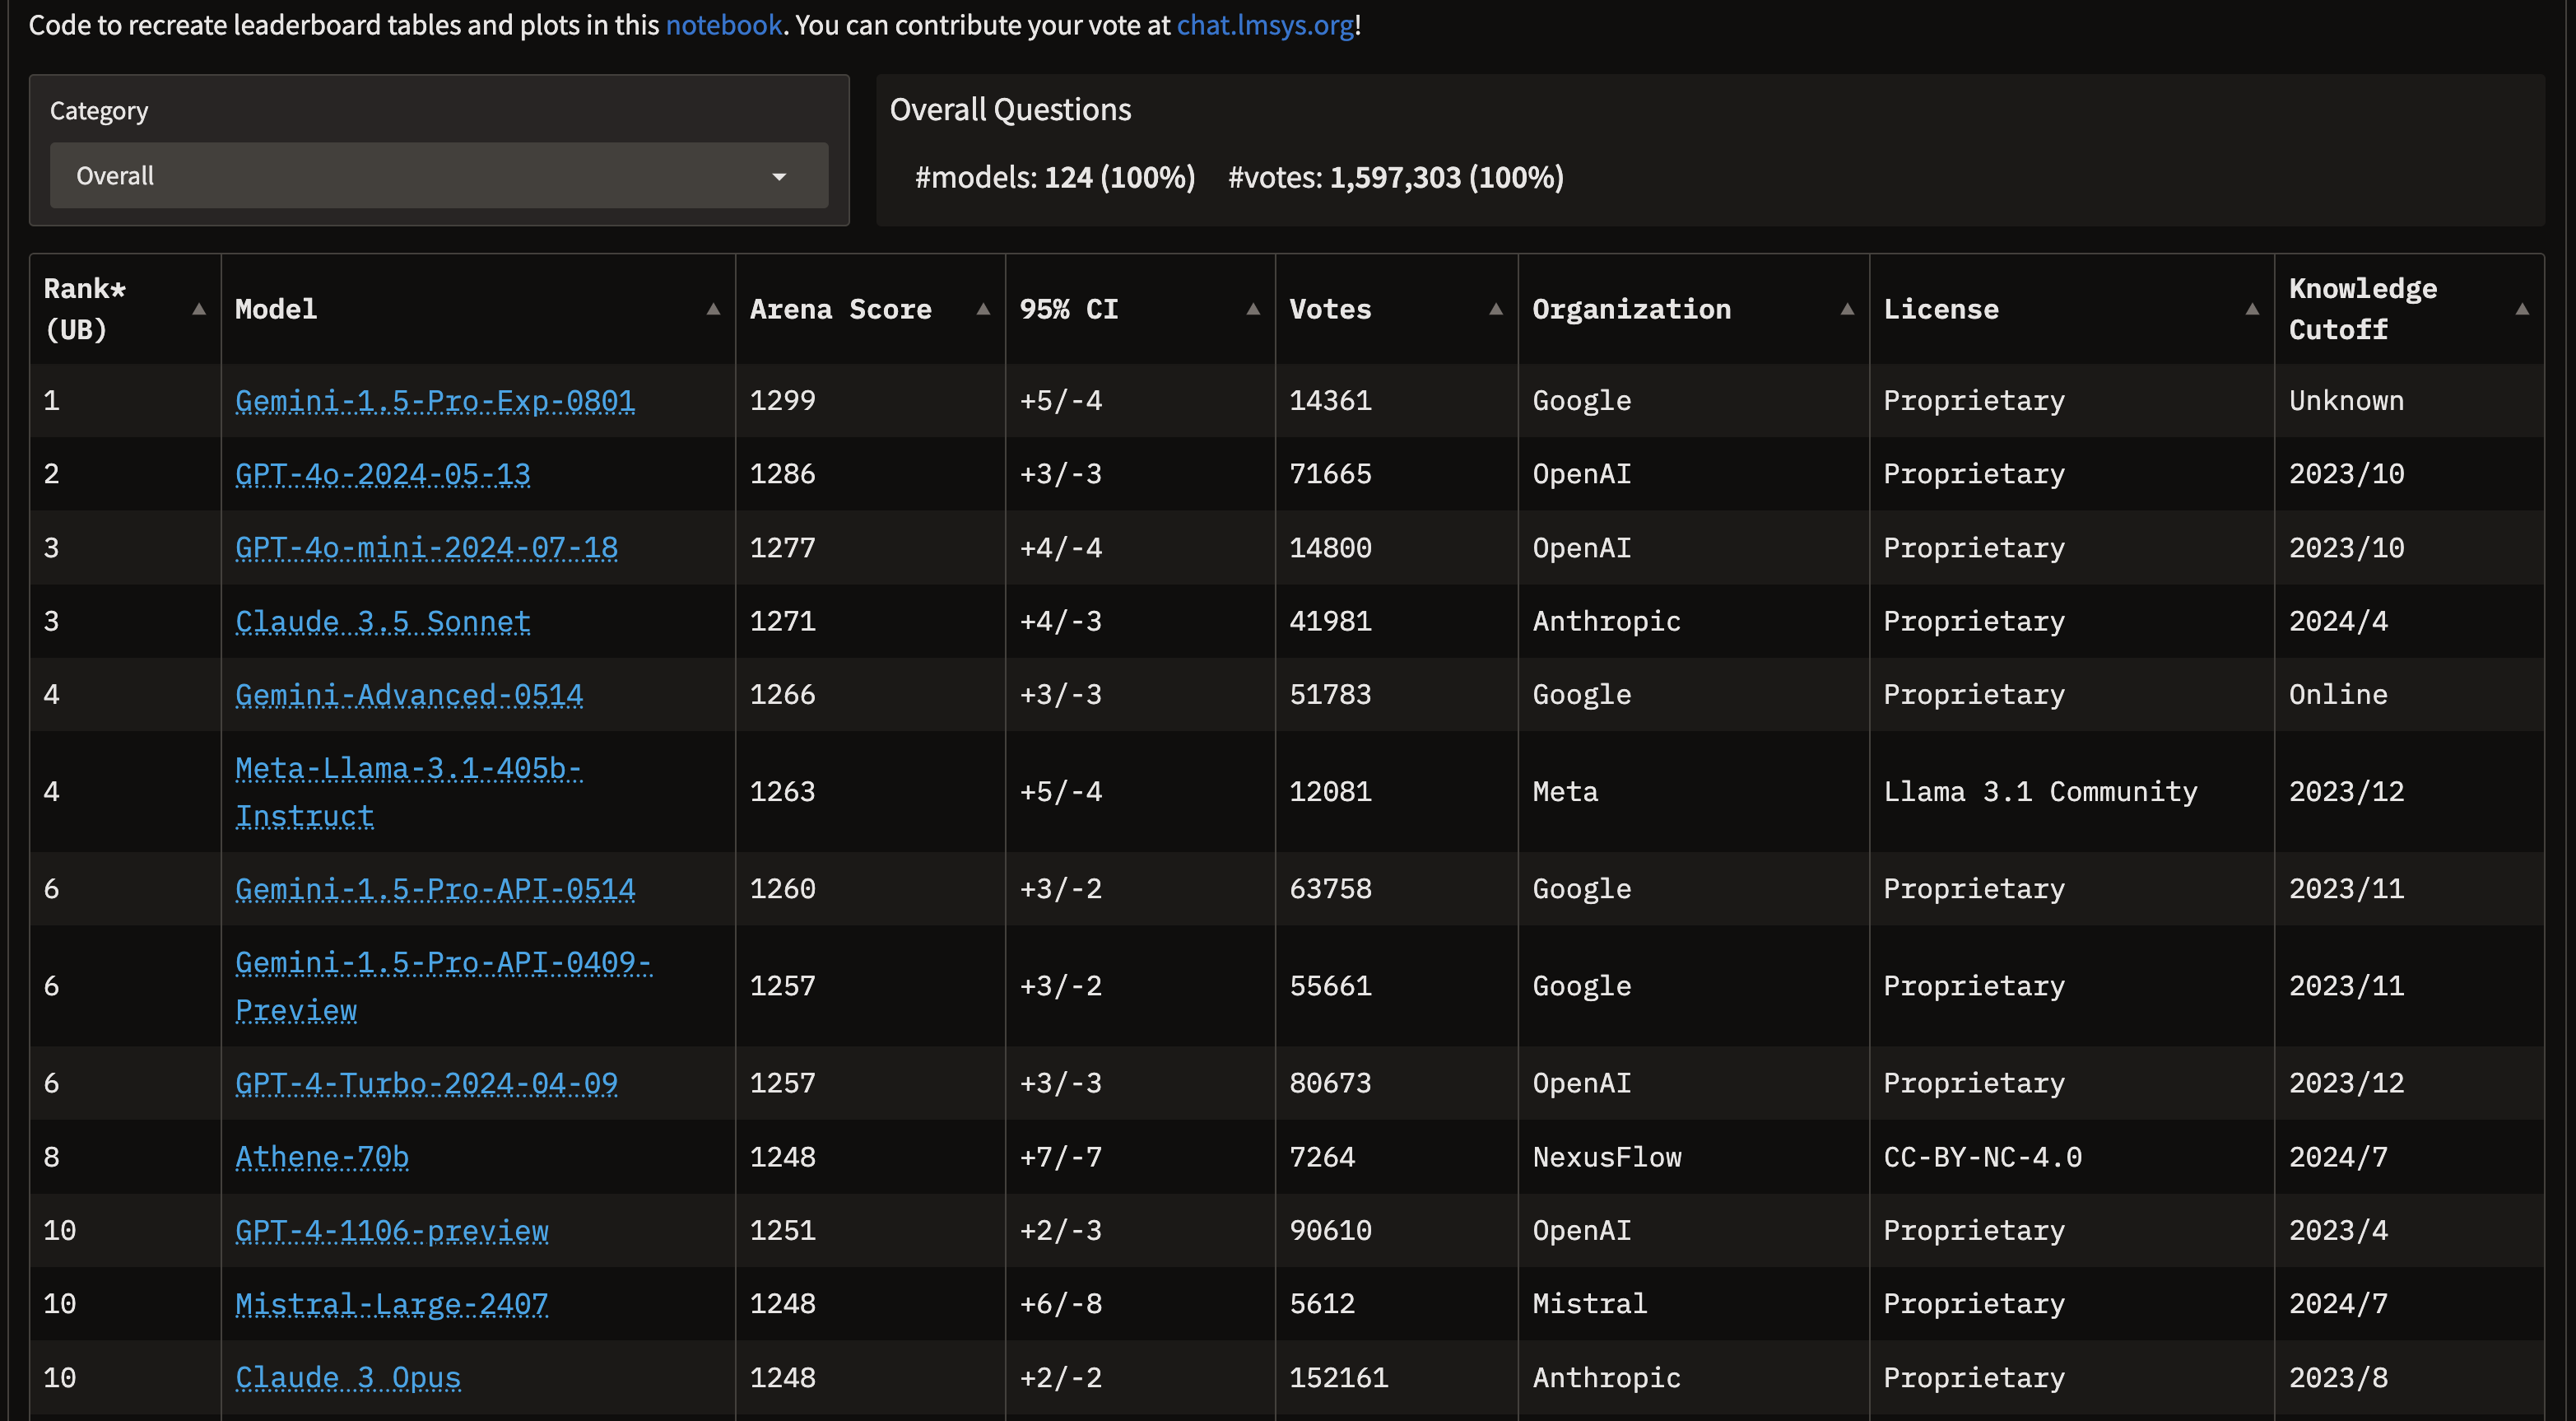Sort by the Rank (UB) column arrow
This screenshot has width=2576, height=1421.
pyautogui.click(x=199, y=309)
